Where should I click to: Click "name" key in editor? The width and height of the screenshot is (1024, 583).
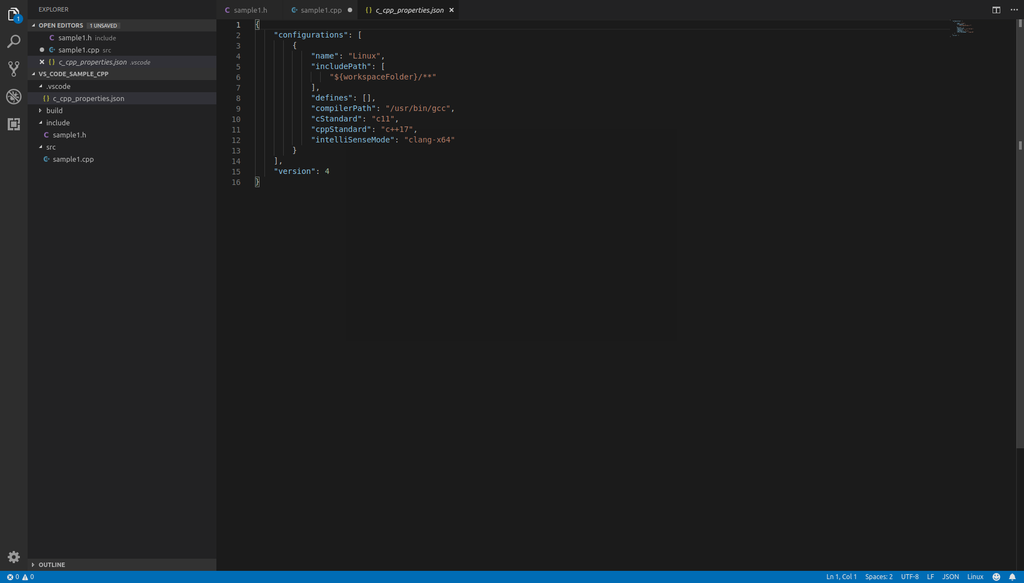click(325, 56)
